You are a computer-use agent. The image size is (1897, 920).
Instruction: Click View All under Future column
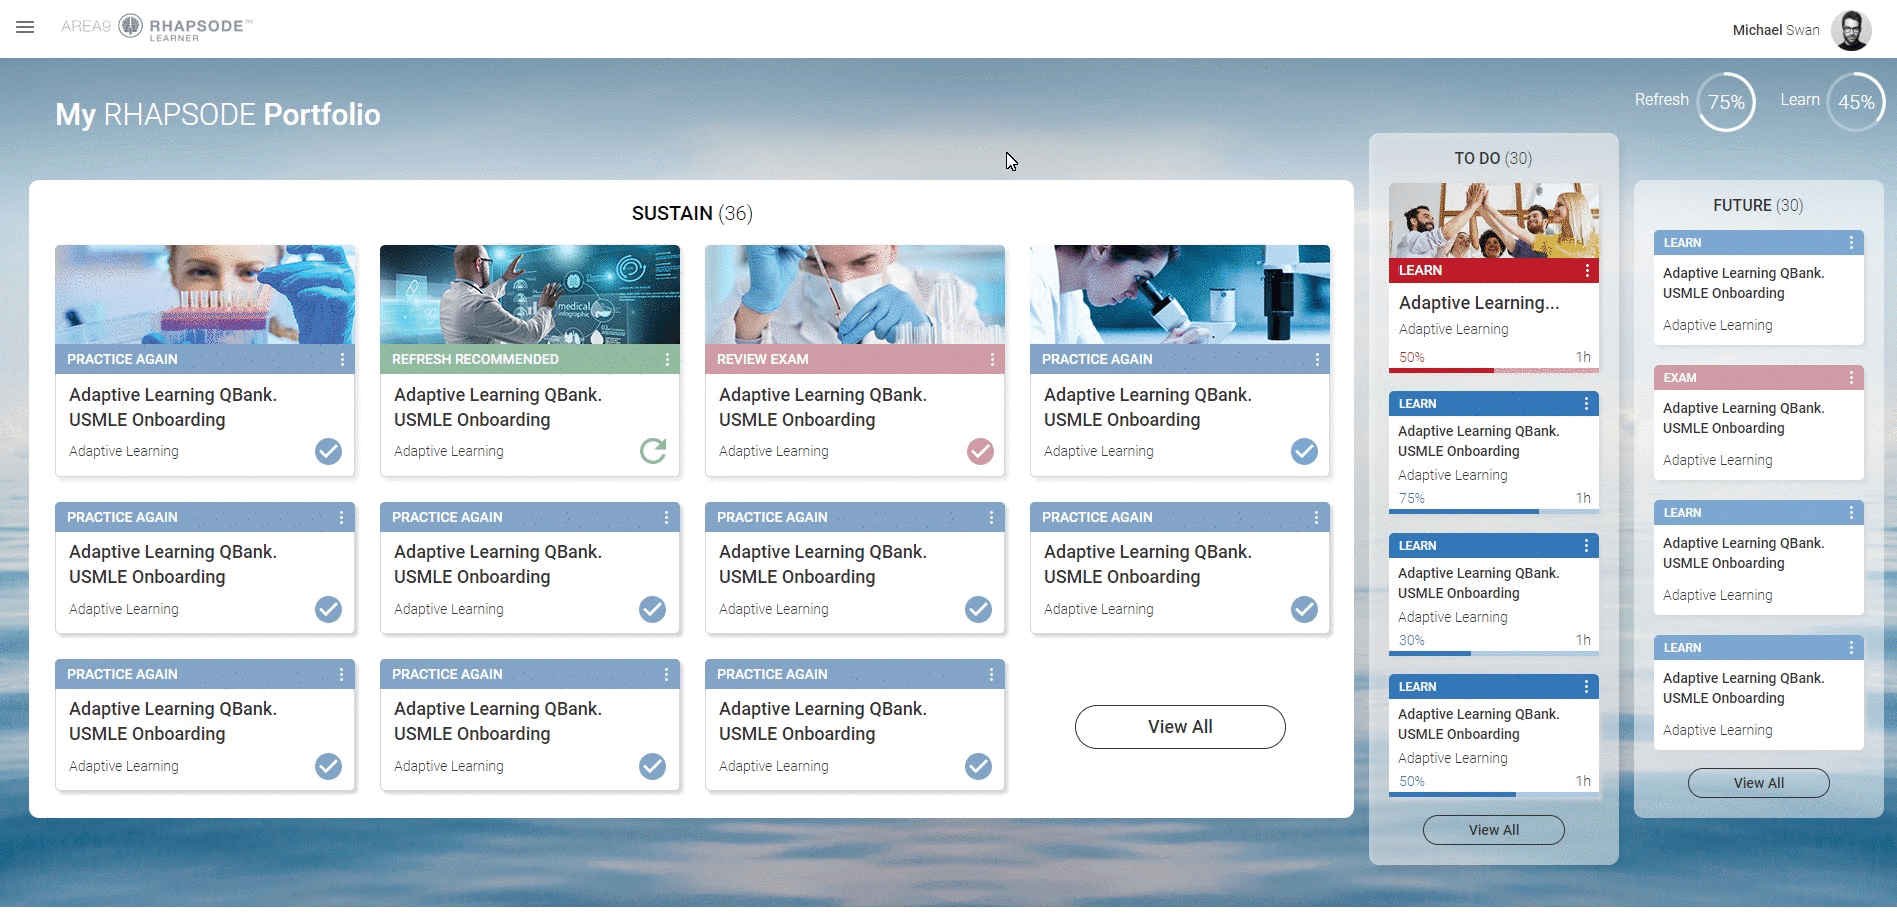(1759, 783)
